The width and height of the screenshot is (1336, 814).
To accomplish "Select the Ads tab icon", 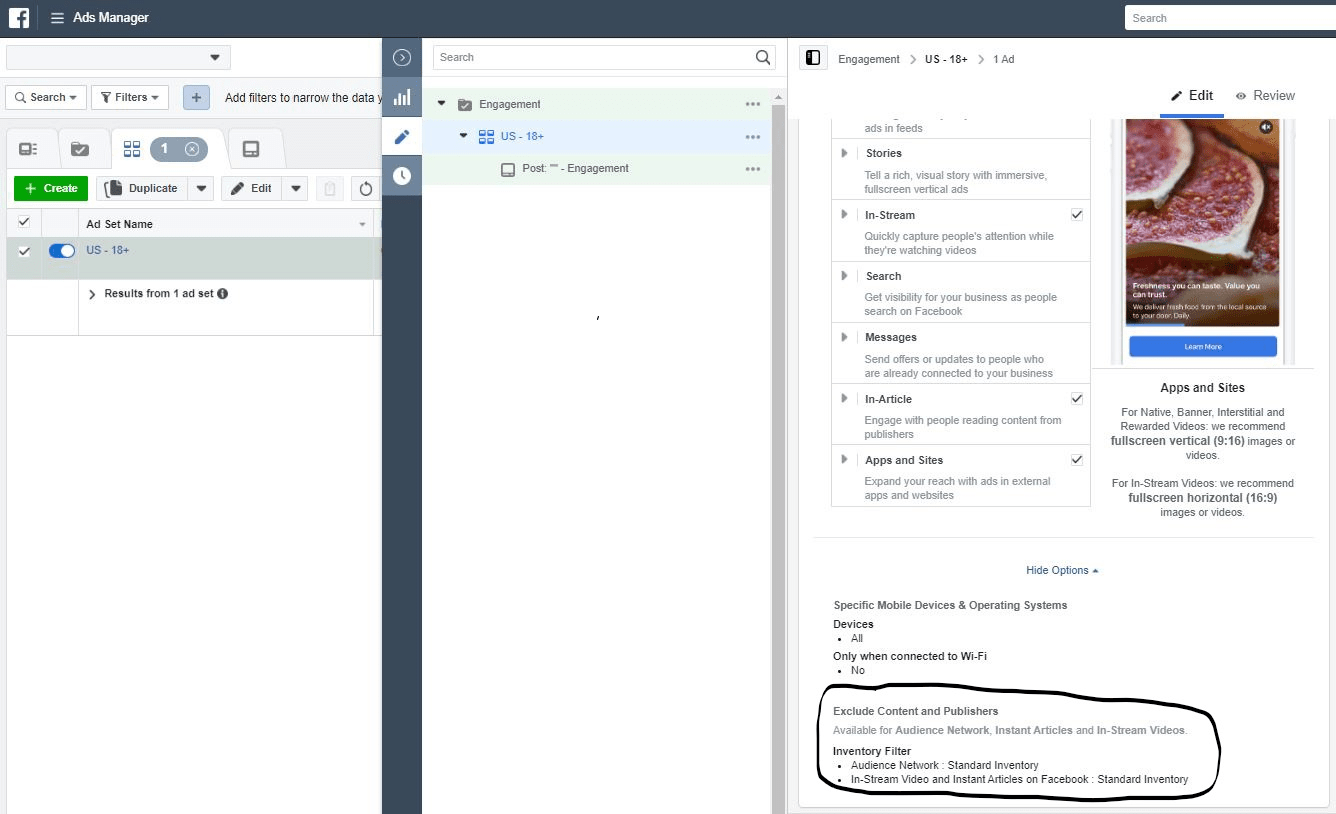I will tap(251, 149).
